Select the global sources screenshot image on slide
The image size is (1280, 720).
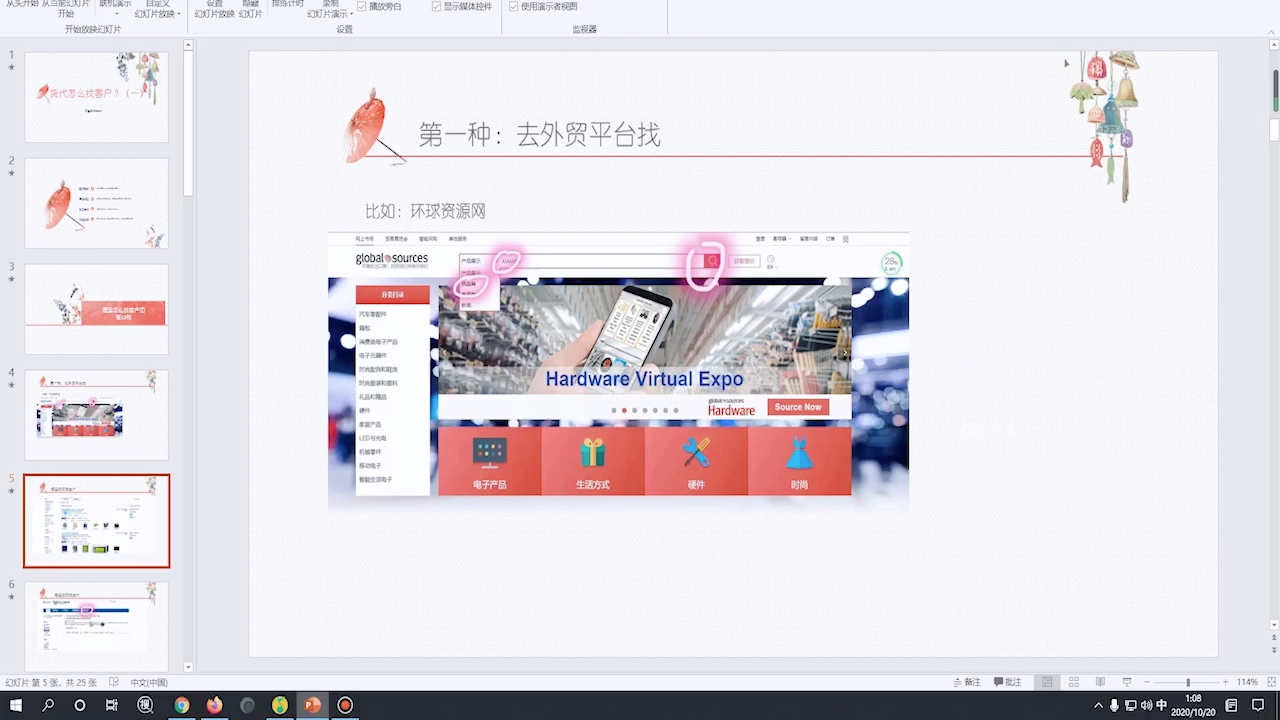(x=618, y=372)
